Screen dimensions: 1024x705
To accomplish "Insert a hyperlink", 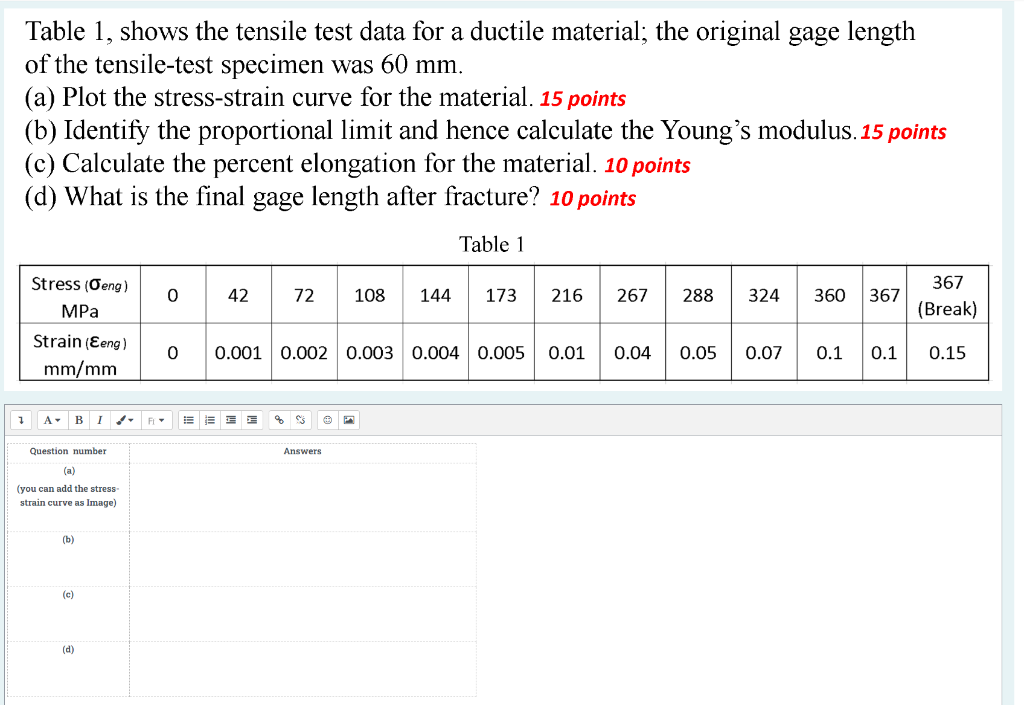I will pyautogui.click(x=280, y=420).
